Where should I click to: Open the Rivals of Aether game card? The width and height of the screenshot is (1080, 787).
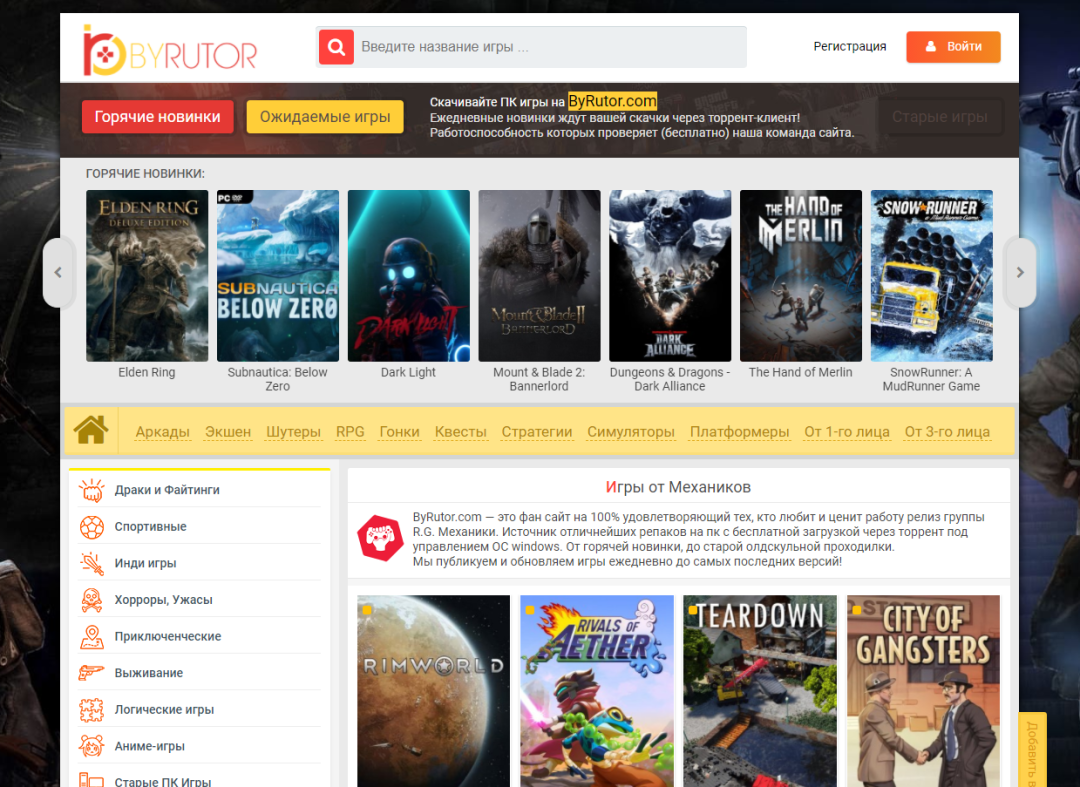point(596,691)
